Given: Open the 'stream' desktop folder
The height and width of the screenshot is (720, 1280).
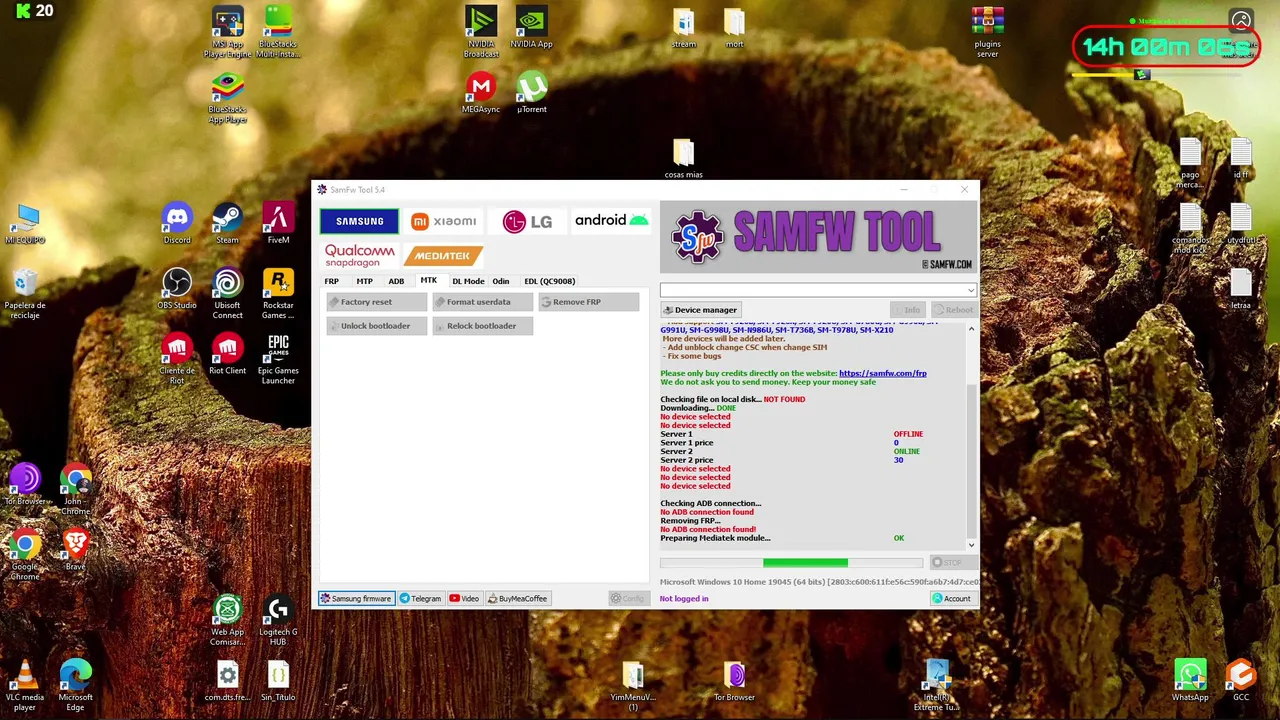Looking at the screenshot, I should click(x=683, y=28).
